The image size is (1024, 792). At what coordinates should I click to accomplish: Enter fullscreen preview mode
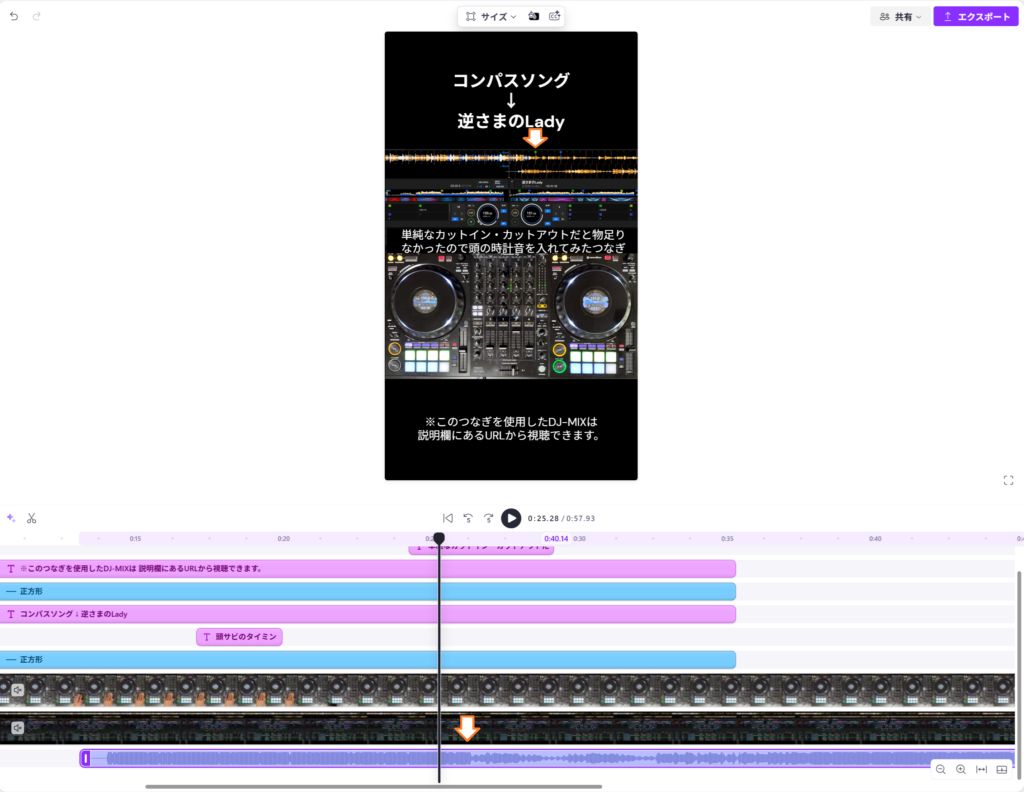[x=1008, y=480]
